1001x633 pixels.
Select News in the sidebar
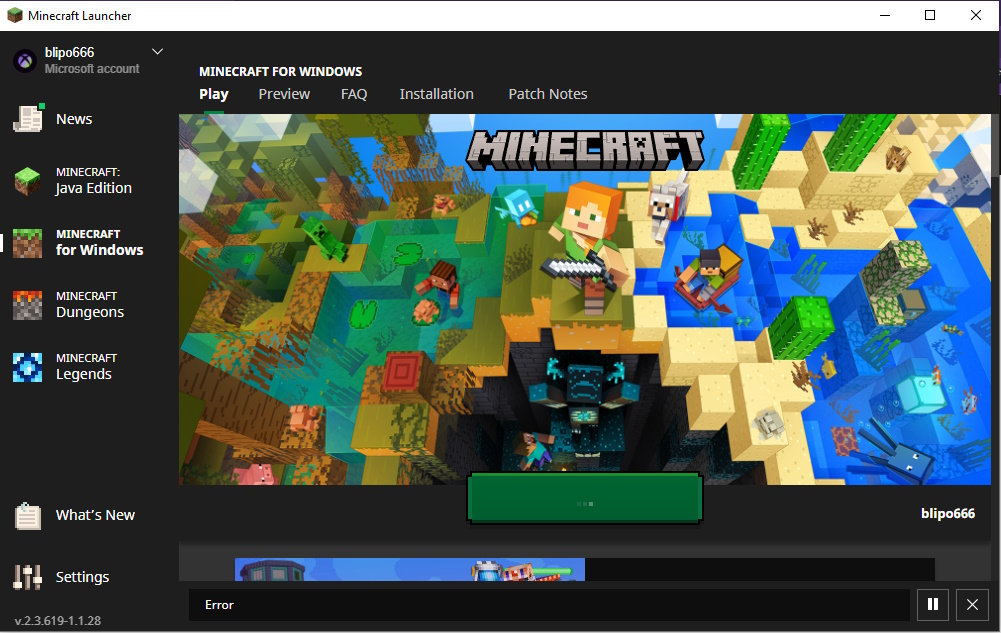[x=74, y=119]
